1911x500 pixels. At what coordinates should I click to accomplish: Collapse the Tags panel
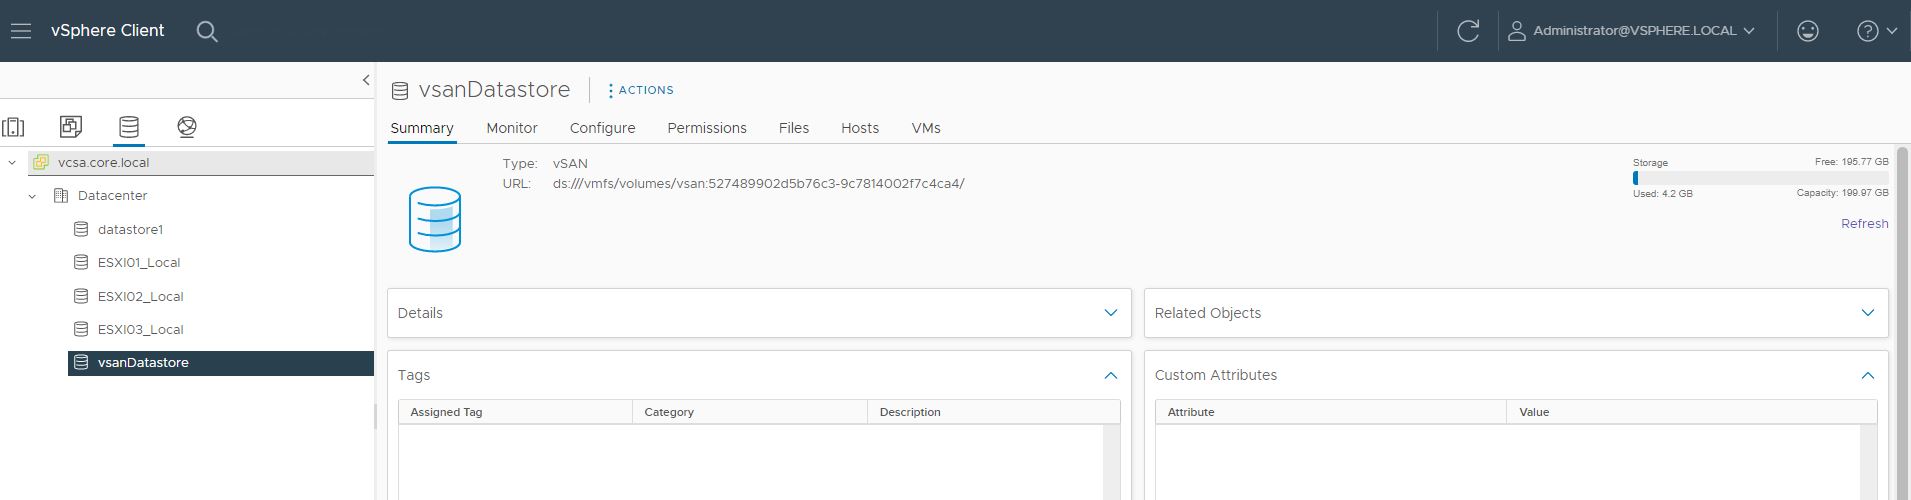1110,375
